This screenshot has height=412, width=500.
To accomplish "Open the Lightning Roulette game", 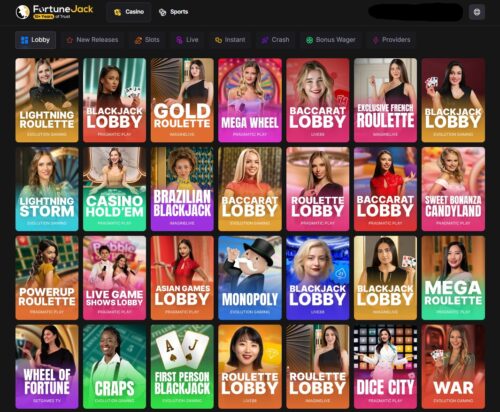I will [x=47, y=100].
